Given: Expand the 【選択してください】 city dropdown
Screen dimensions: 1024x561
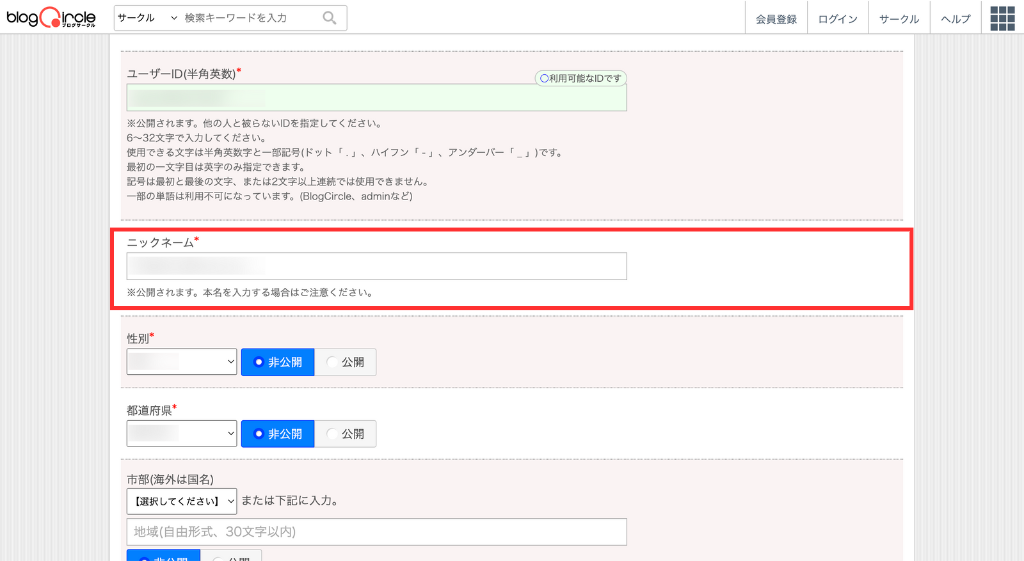Looking at the screenshot, I should [x=181, y=501].
